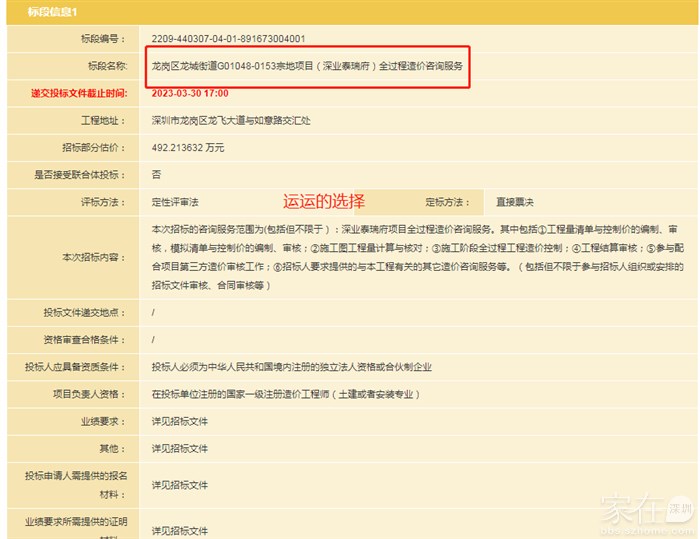Click 详见招标文件 in the 业绩要求 row

pos(180,421)
